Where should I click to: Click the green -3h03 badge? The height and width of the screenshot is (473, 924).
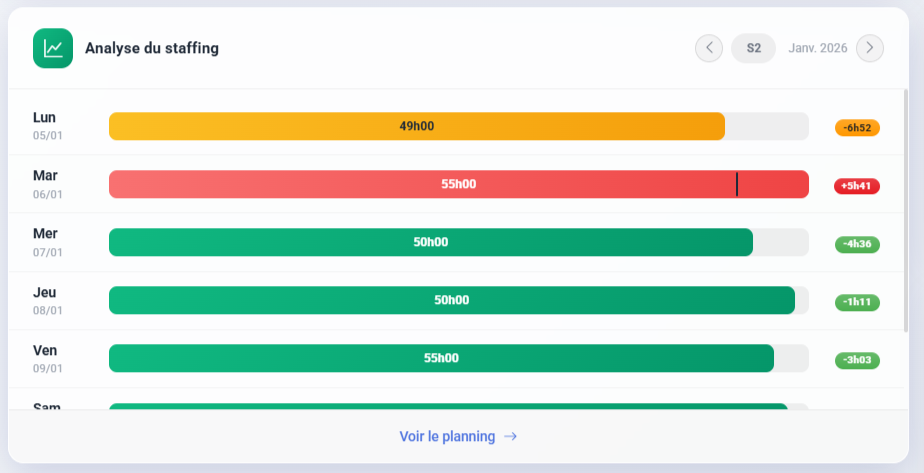coord(857,359)
